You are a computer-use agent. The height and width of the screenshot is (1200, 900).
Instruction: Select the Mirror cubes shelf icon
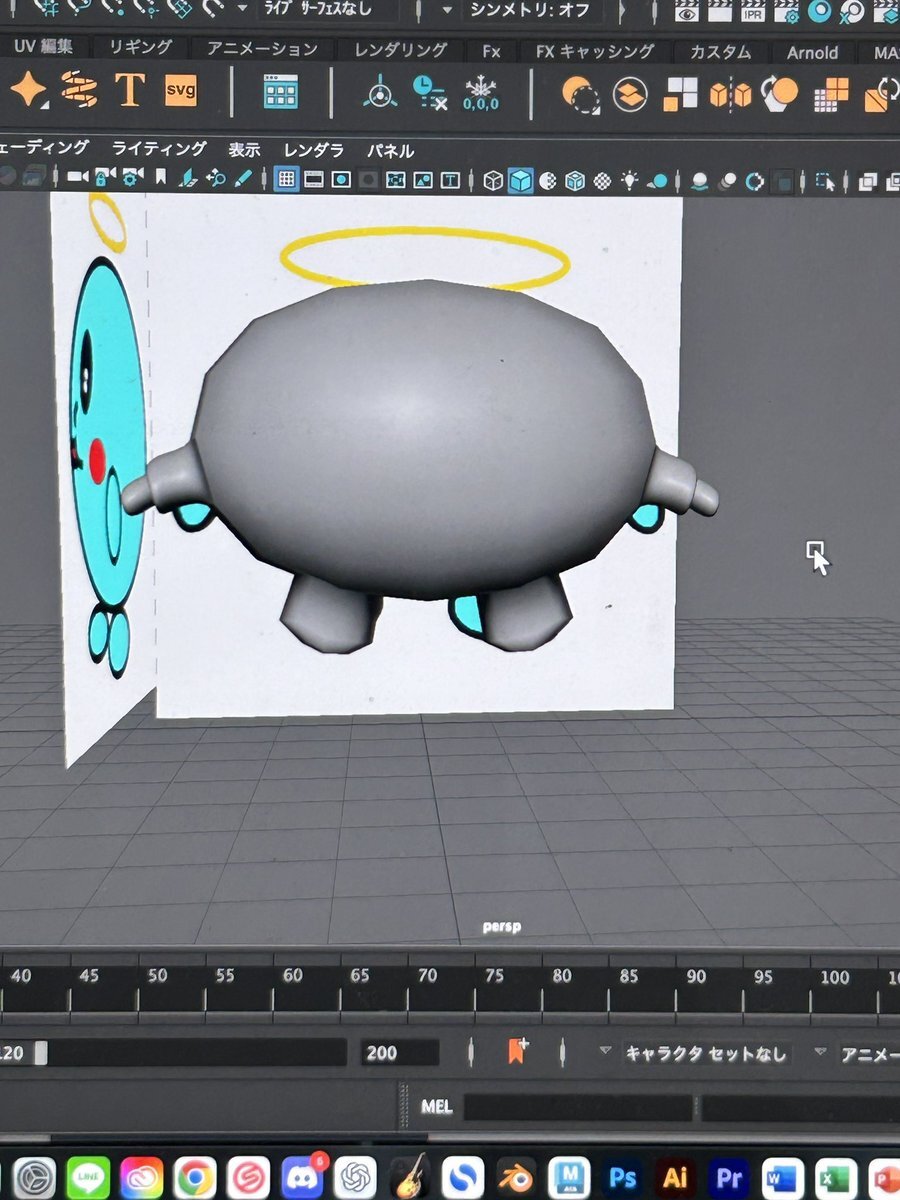[x=730, y=95]
